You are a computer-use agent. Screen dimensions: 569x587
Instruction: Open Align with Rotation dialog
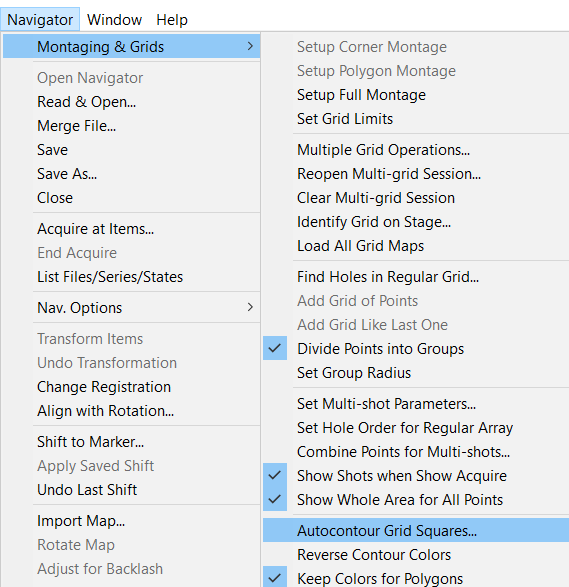tap(131, 411)
